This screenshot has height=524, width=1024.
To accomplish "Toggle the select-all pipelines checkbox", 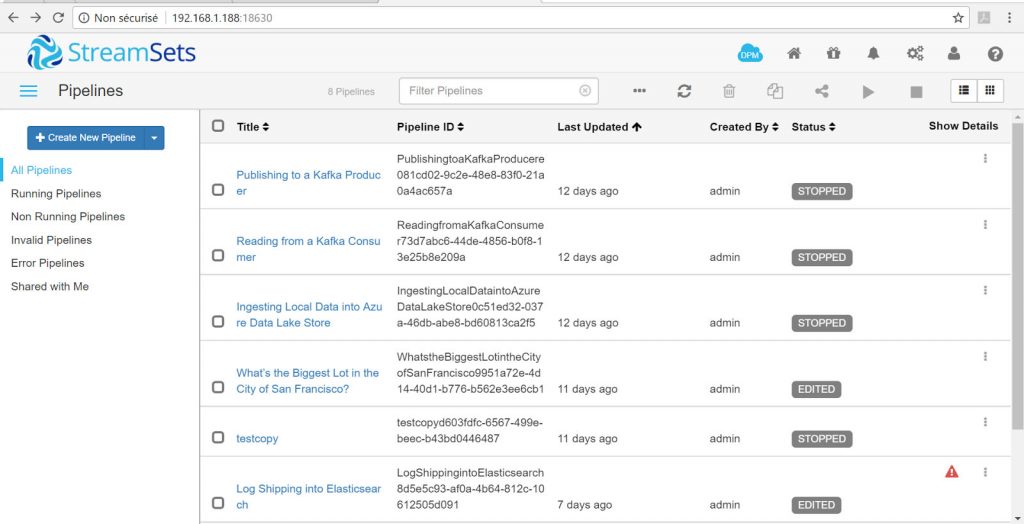I will [x=218, y=126].
